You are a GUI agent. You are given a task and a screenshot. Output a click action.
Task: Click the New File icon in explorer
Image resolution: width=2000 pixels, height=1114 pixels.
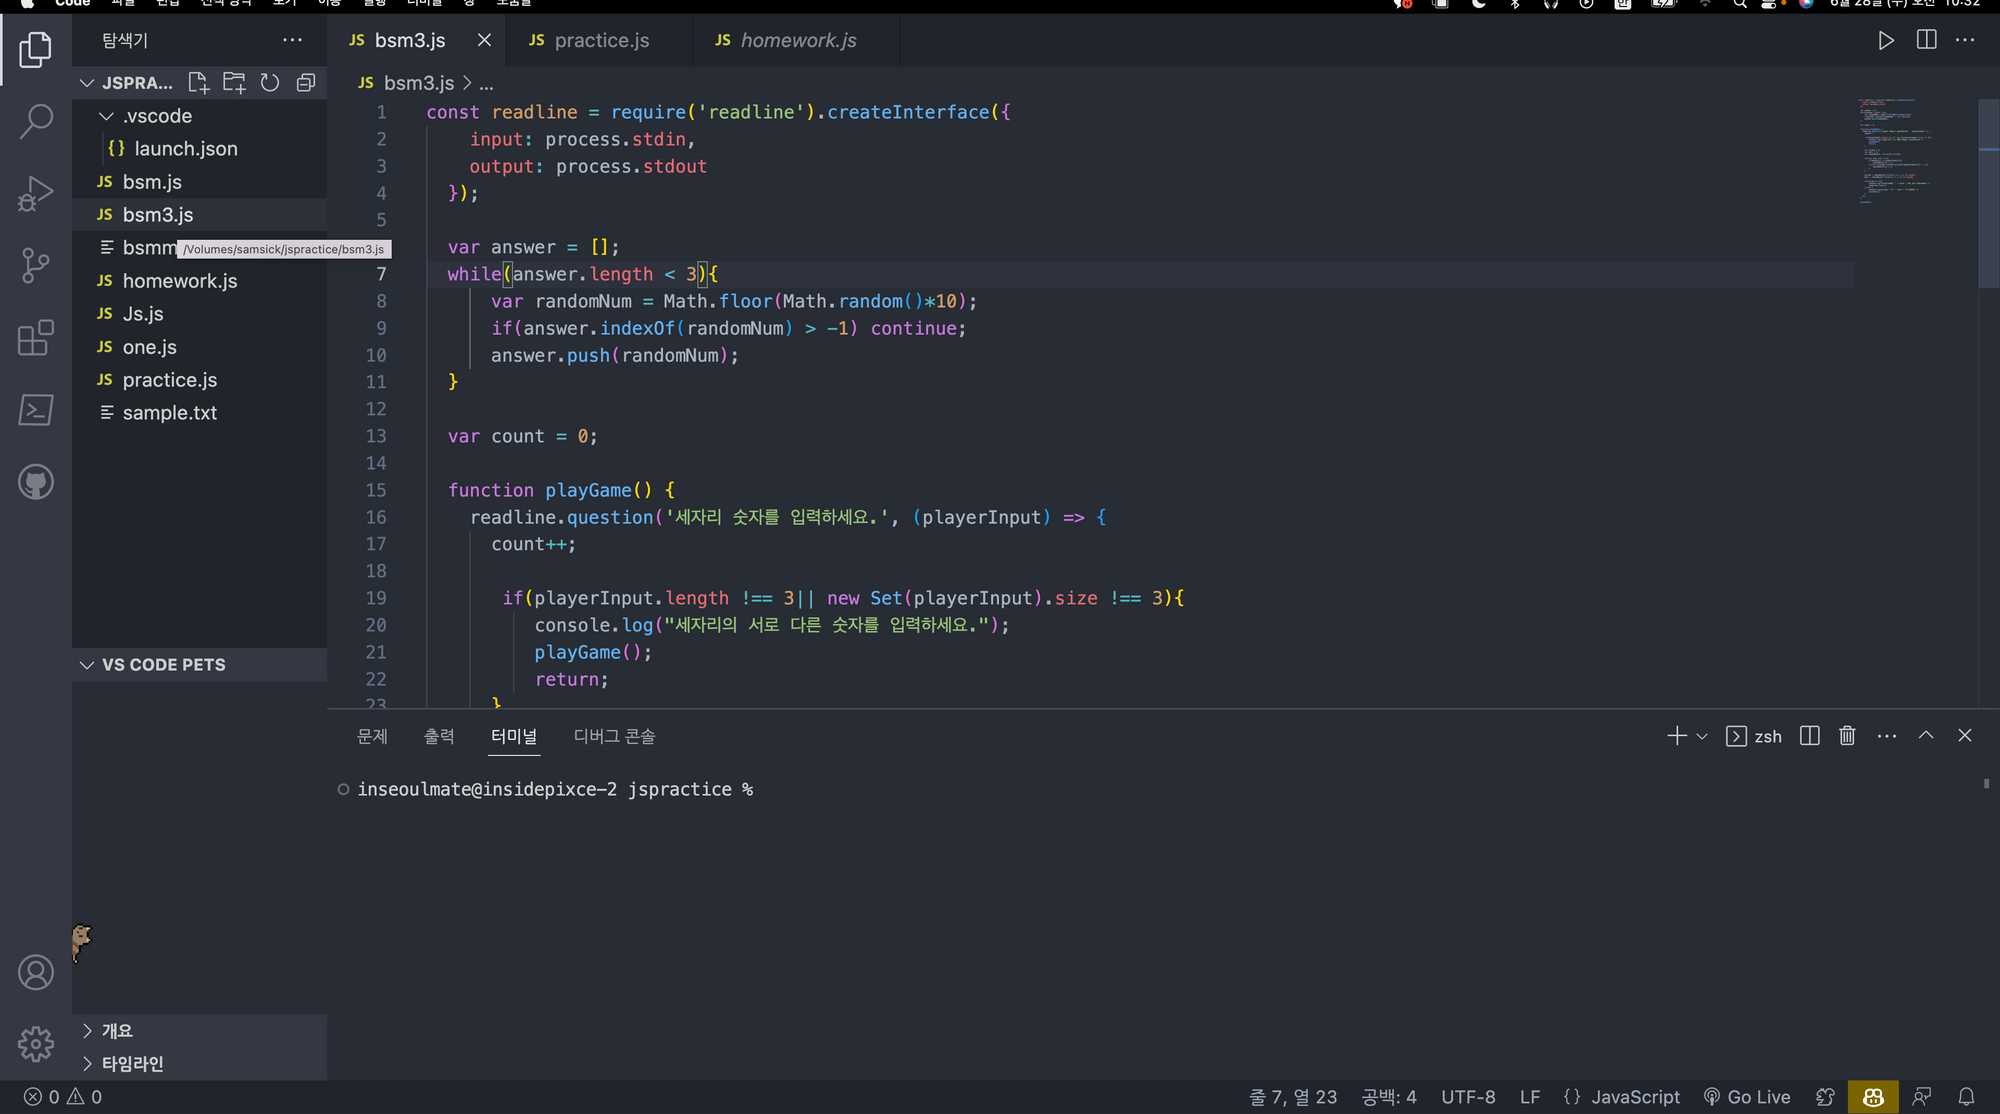[x=198, y=83]
